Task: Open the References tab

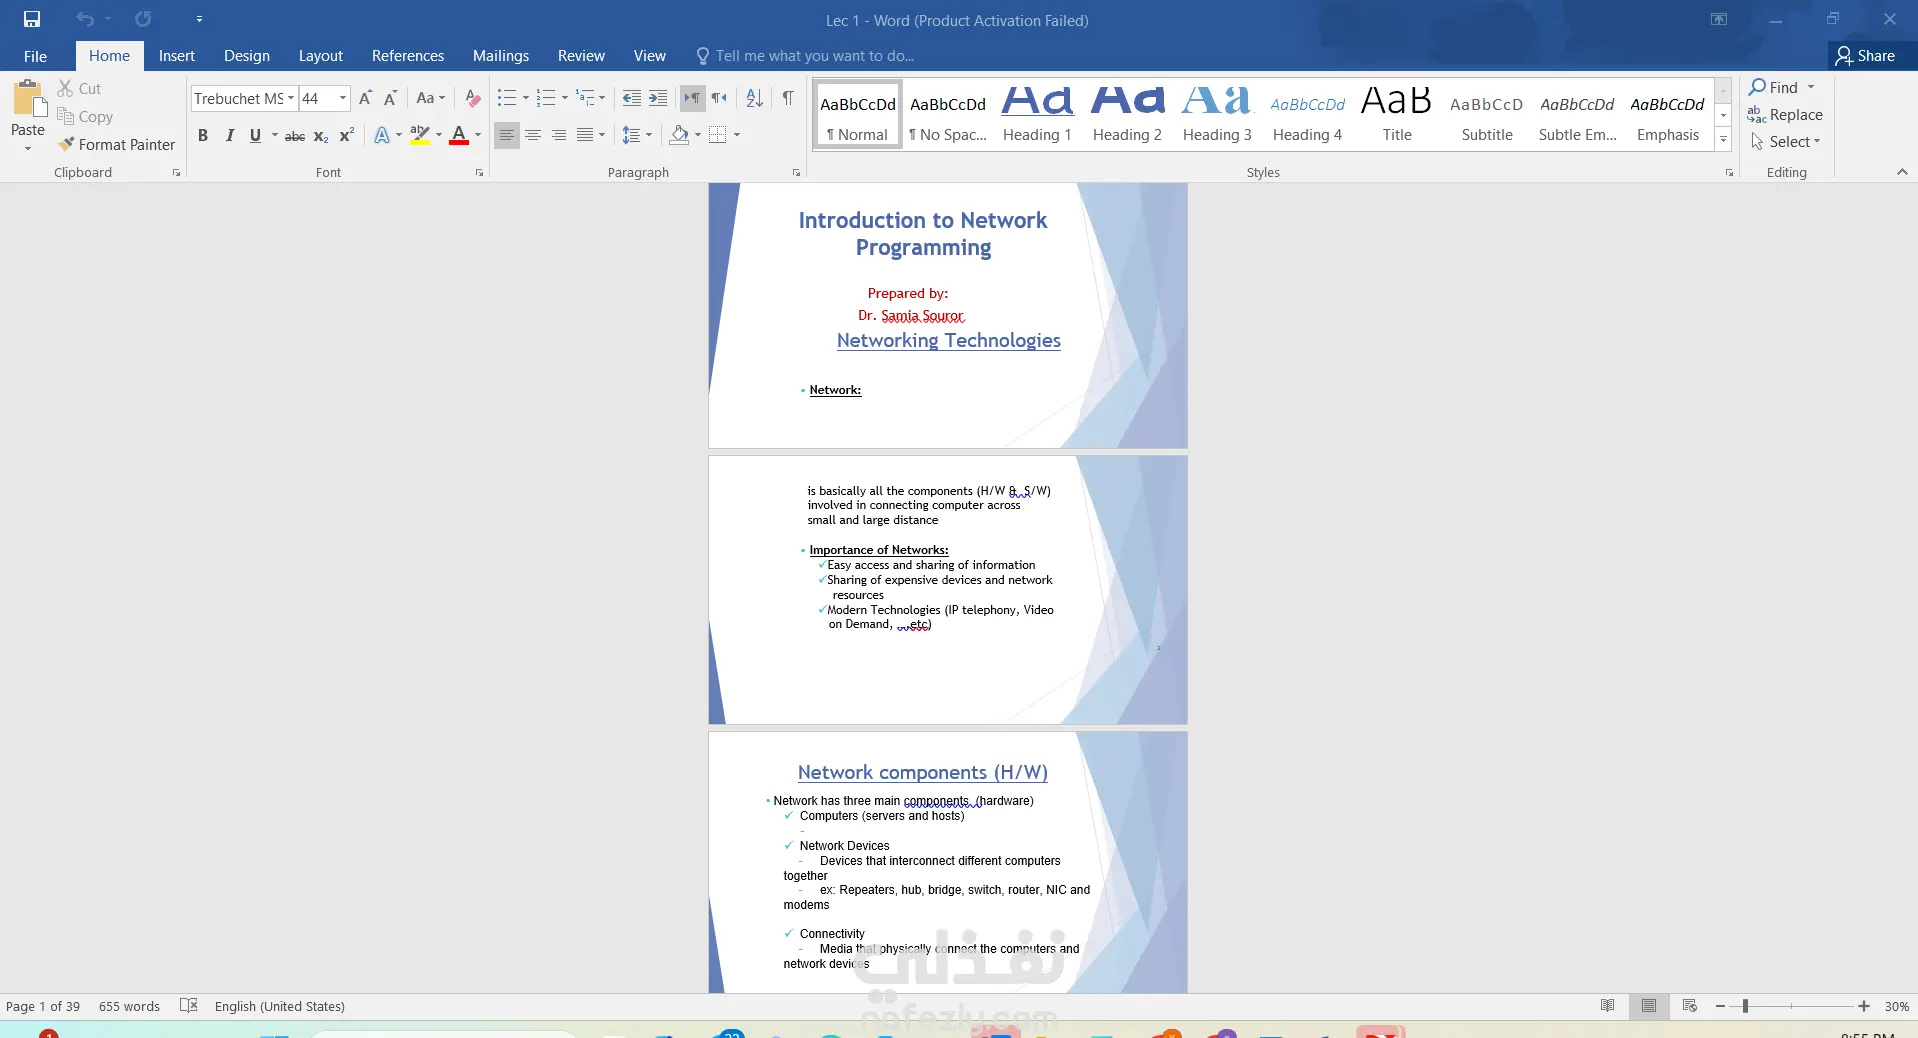Action: [408, 56]
